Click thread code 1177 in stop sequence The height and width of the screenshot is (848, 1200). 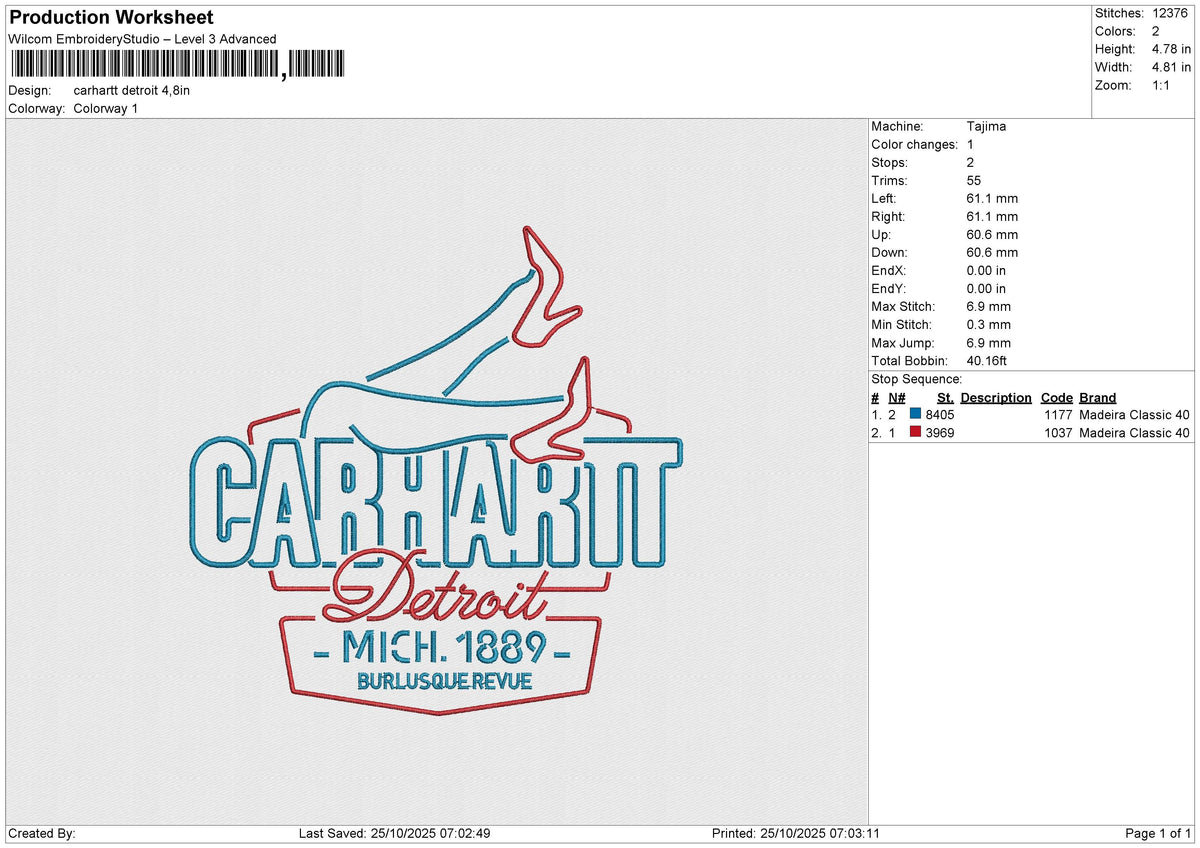(x=1058, y=415)
